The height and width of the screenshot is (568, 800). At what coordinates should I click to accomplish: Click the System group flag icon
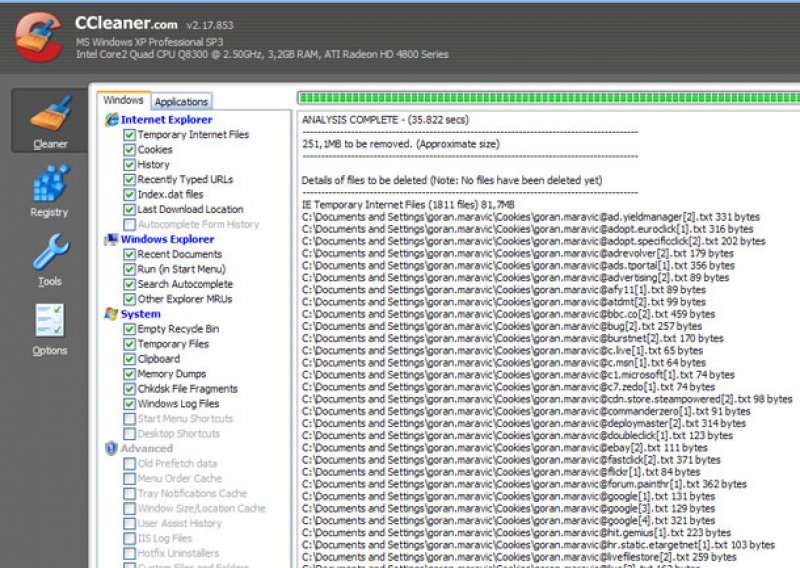click(x=111, y=313)
